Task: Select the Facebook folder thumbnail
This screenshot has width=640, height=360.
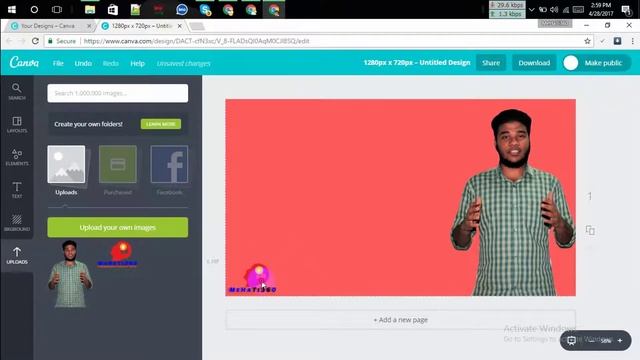Action: pos(169,164)
